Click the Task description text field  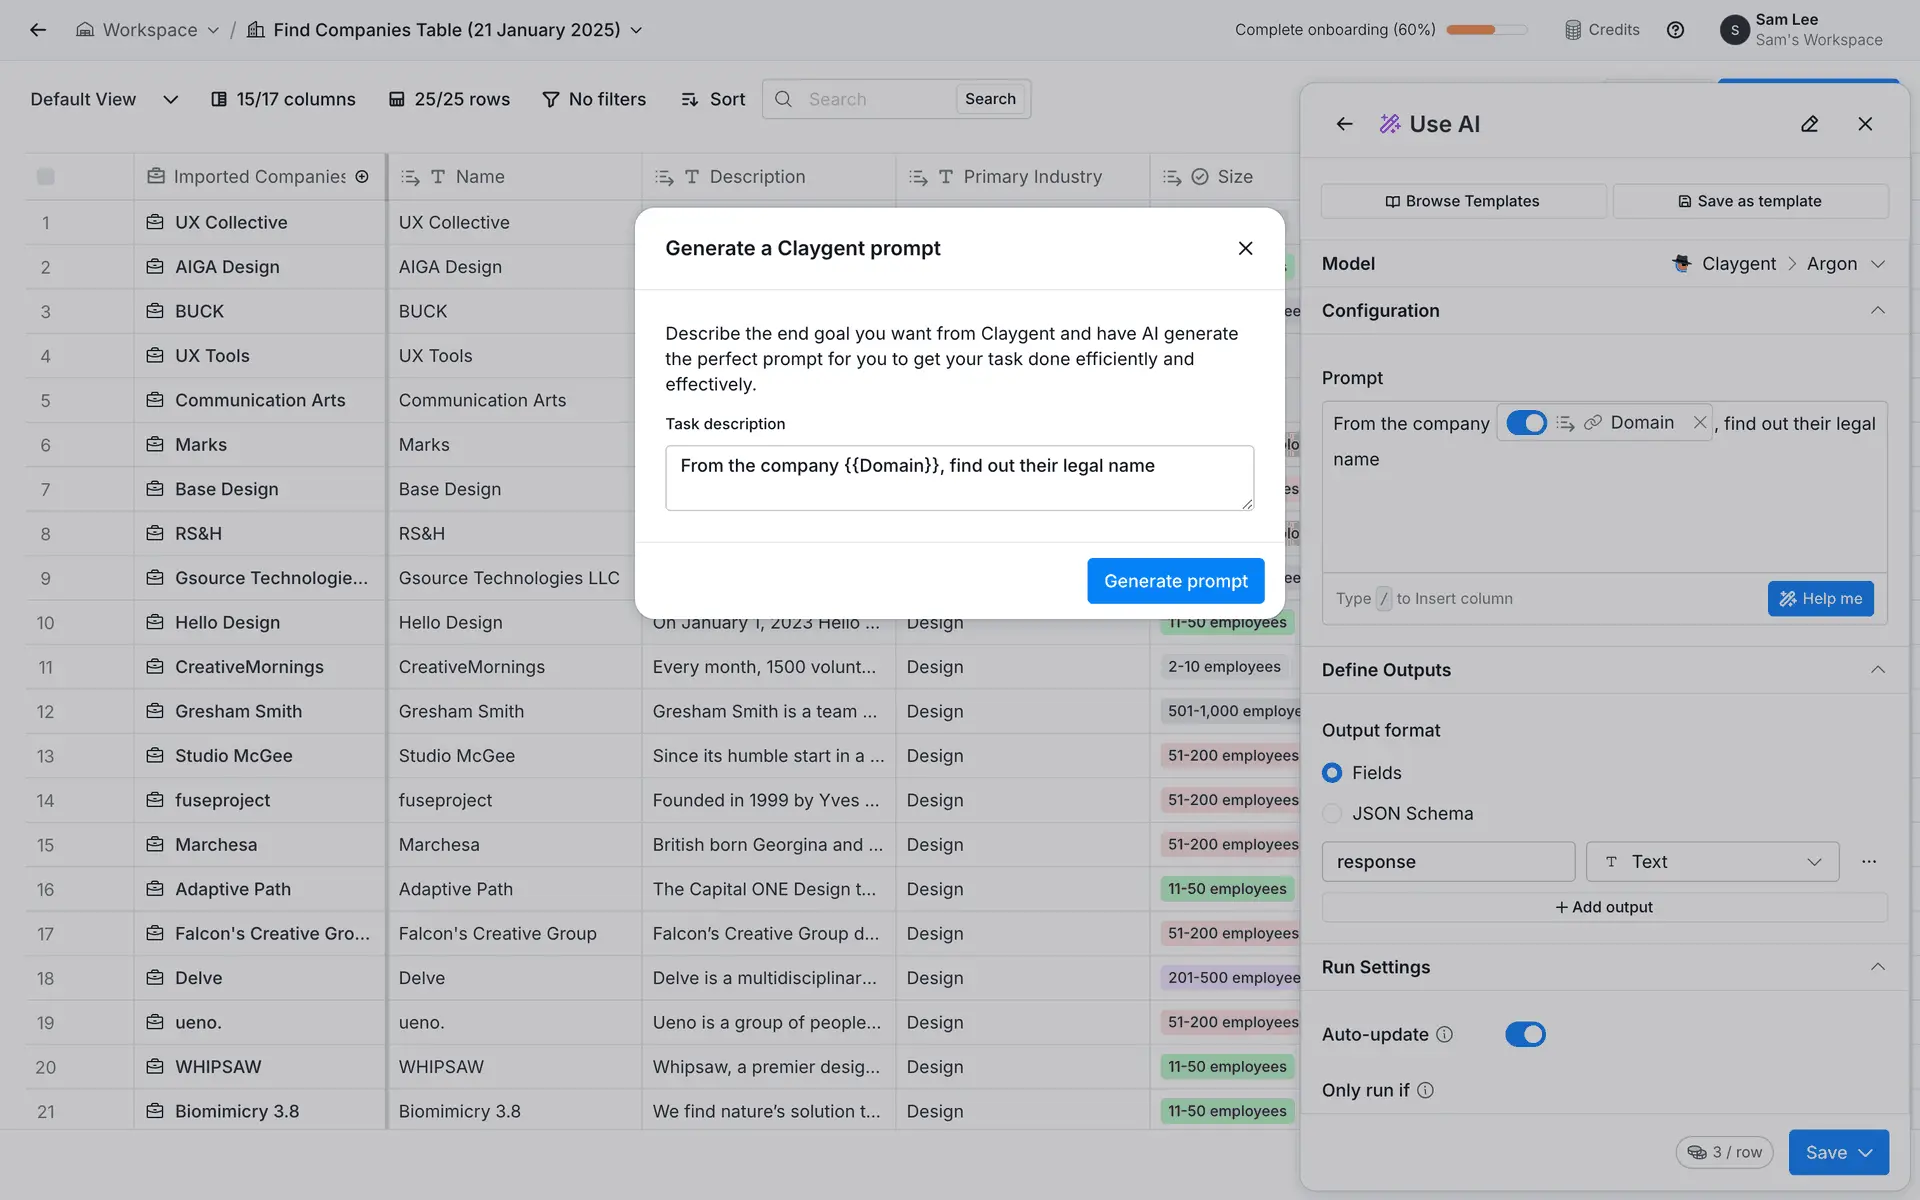(x=958, y=478)
